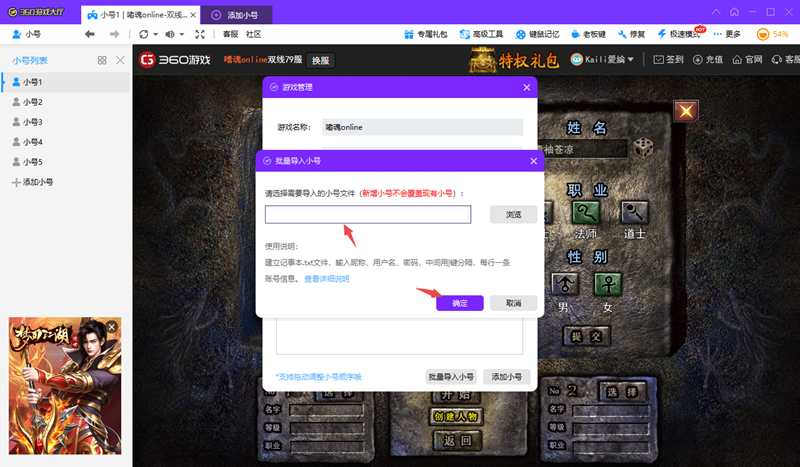This screenshot has width=800, height=467.
Task: Activate 老板键 boss key
Action: click(x=588, y=34)
